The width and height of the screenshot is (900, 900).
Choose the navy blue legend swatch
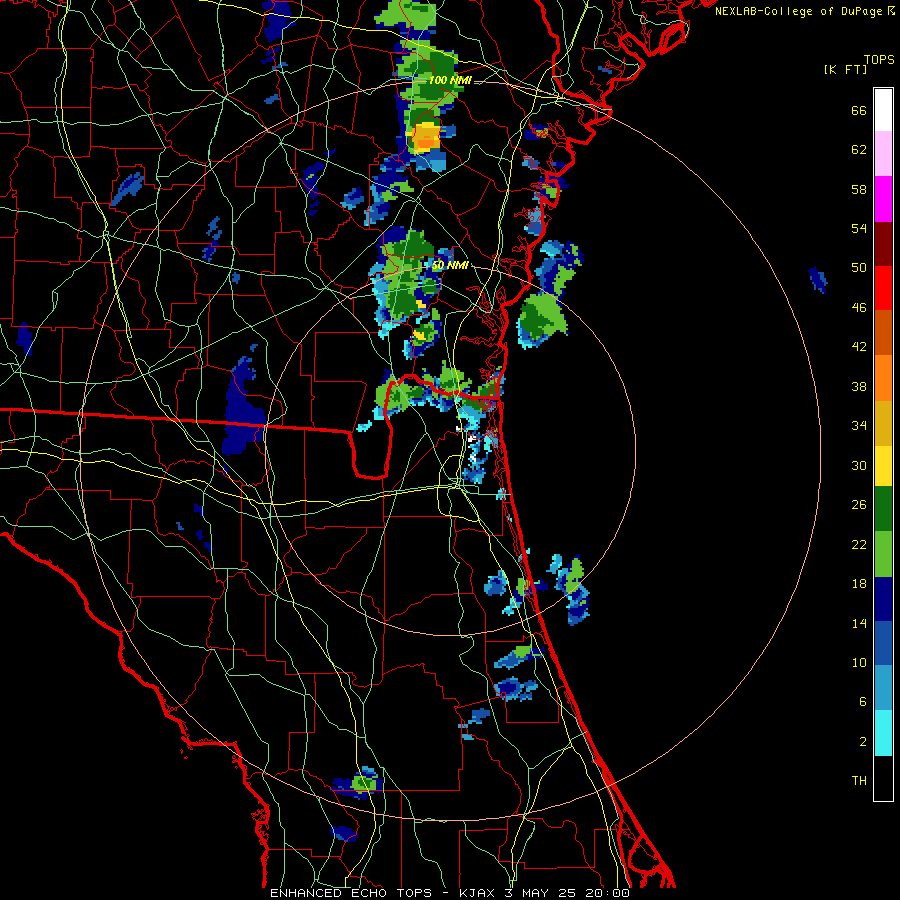883,599
